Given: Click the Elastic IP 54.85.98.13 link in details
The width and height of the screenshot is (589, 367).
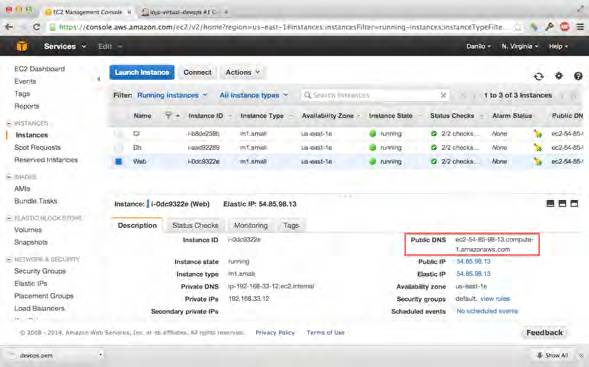Looking at the screenshot, I should [473, 274].
